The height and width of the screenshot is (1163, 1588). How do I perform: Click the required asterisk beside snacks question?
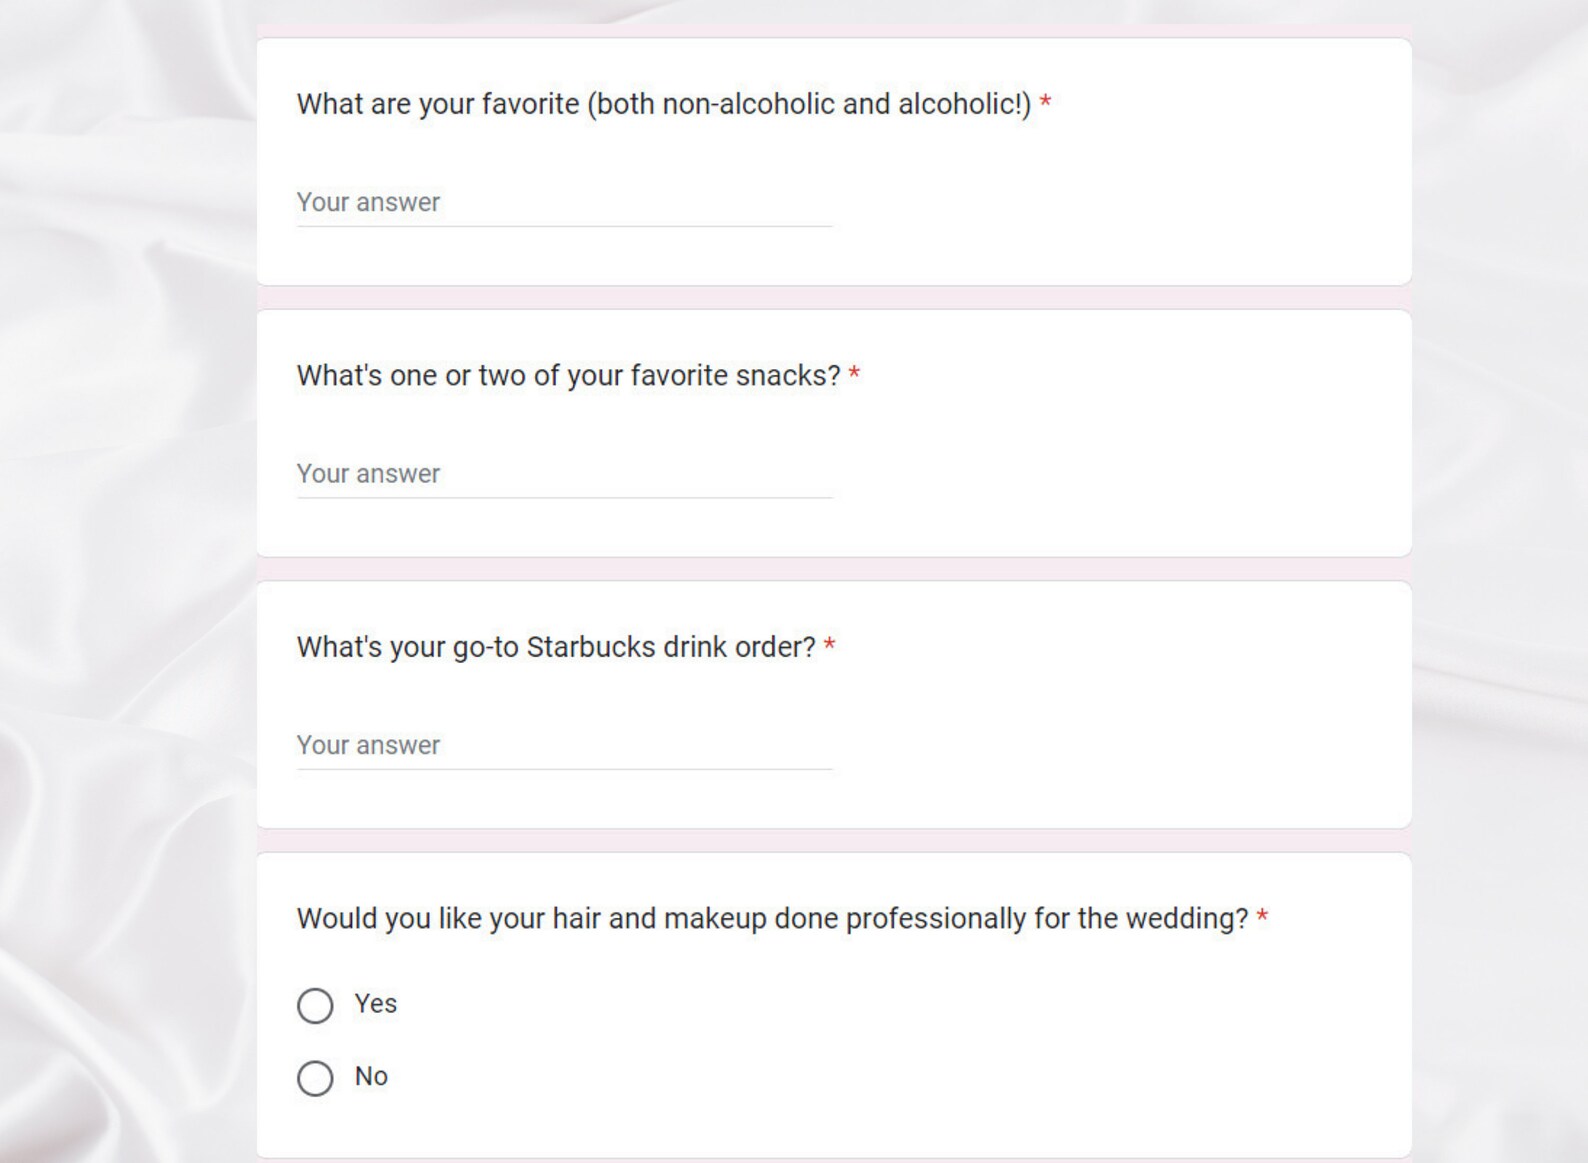coord(854,374)
